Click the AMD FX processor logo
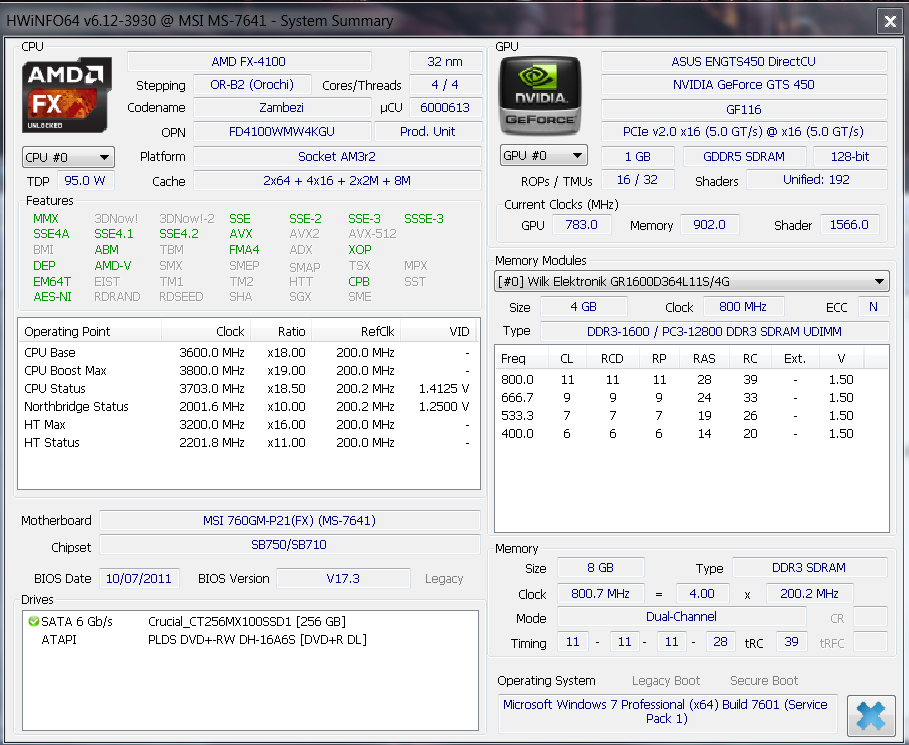Screen dimensions: 909x745 pyautogui.click(x=67, y=95)
